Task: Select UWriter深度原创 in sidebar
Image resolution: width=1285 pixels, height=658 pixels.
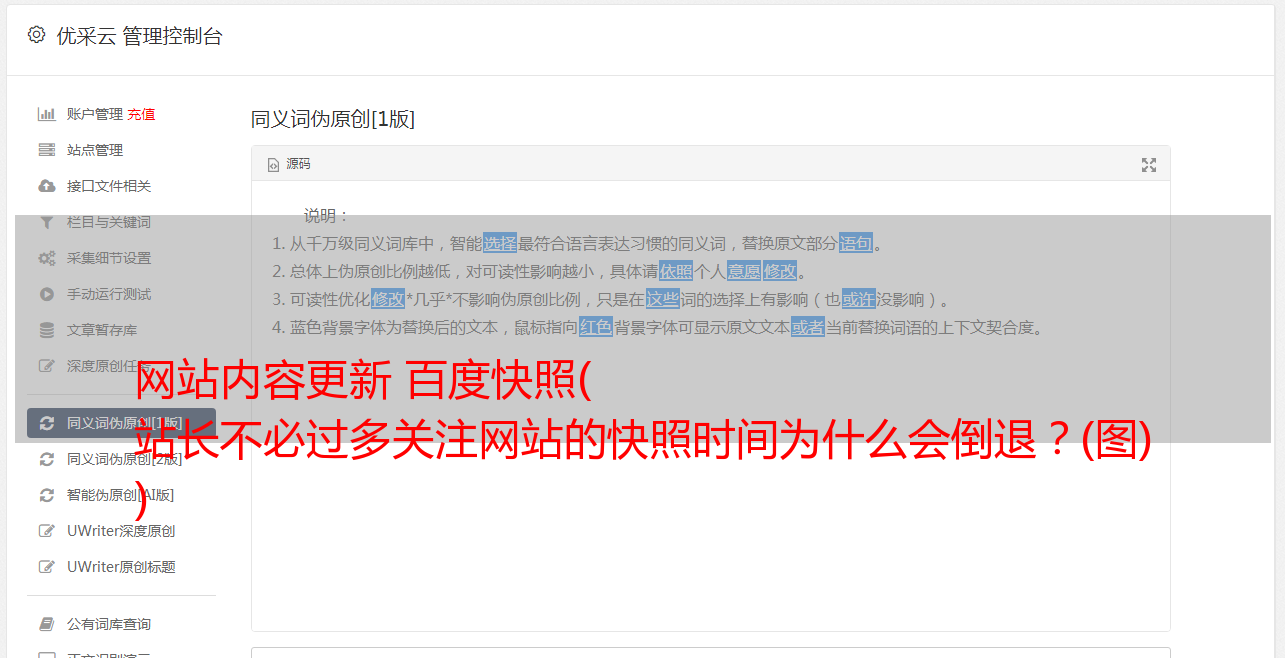Action: point(121,531)
